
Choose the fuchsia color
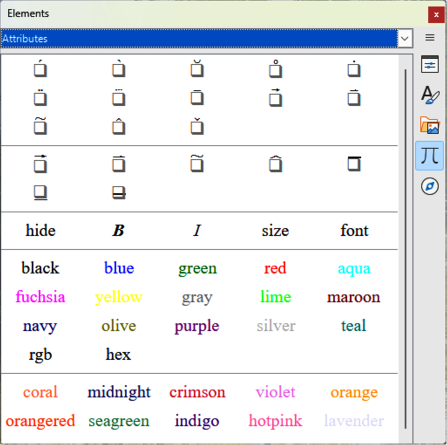click(40, 297)
